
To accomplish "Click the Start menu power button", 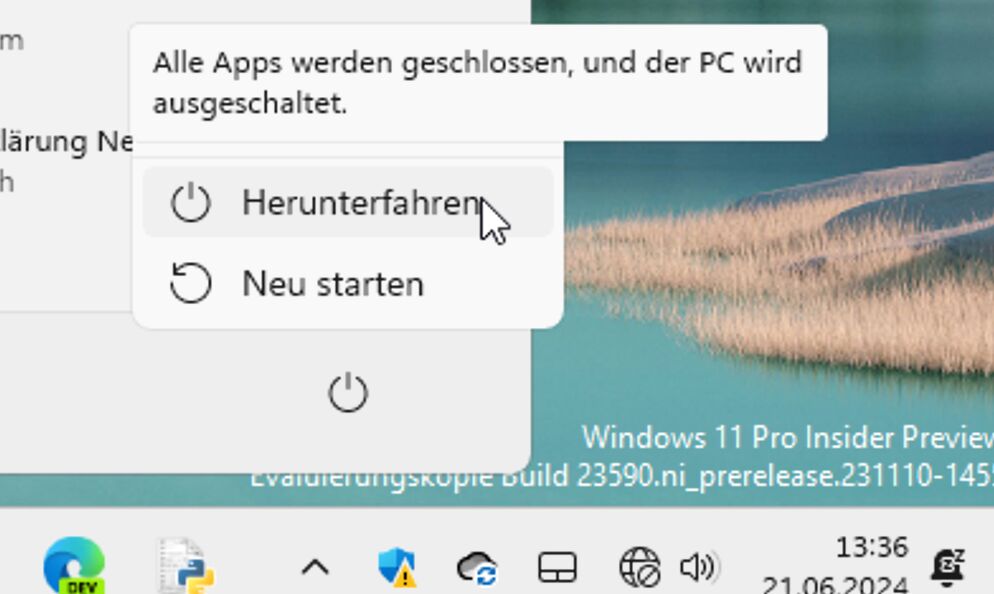I will [348, 393].
